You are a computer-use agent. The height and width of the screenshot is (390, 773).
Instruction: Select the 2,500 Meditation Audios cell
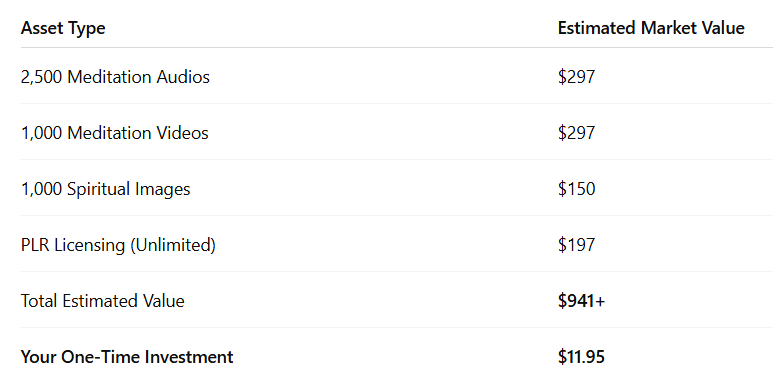(x=115, y=77)
